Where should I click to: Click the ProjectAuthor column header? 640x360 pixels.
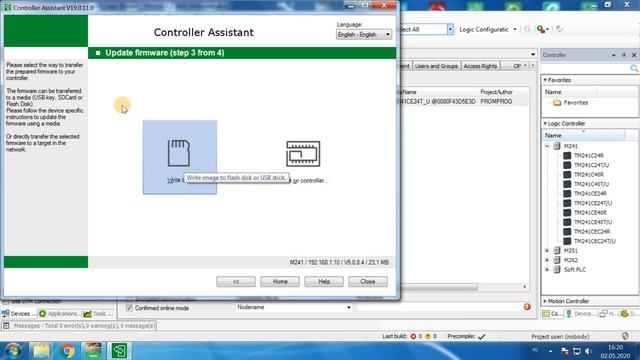pos(496,92)
